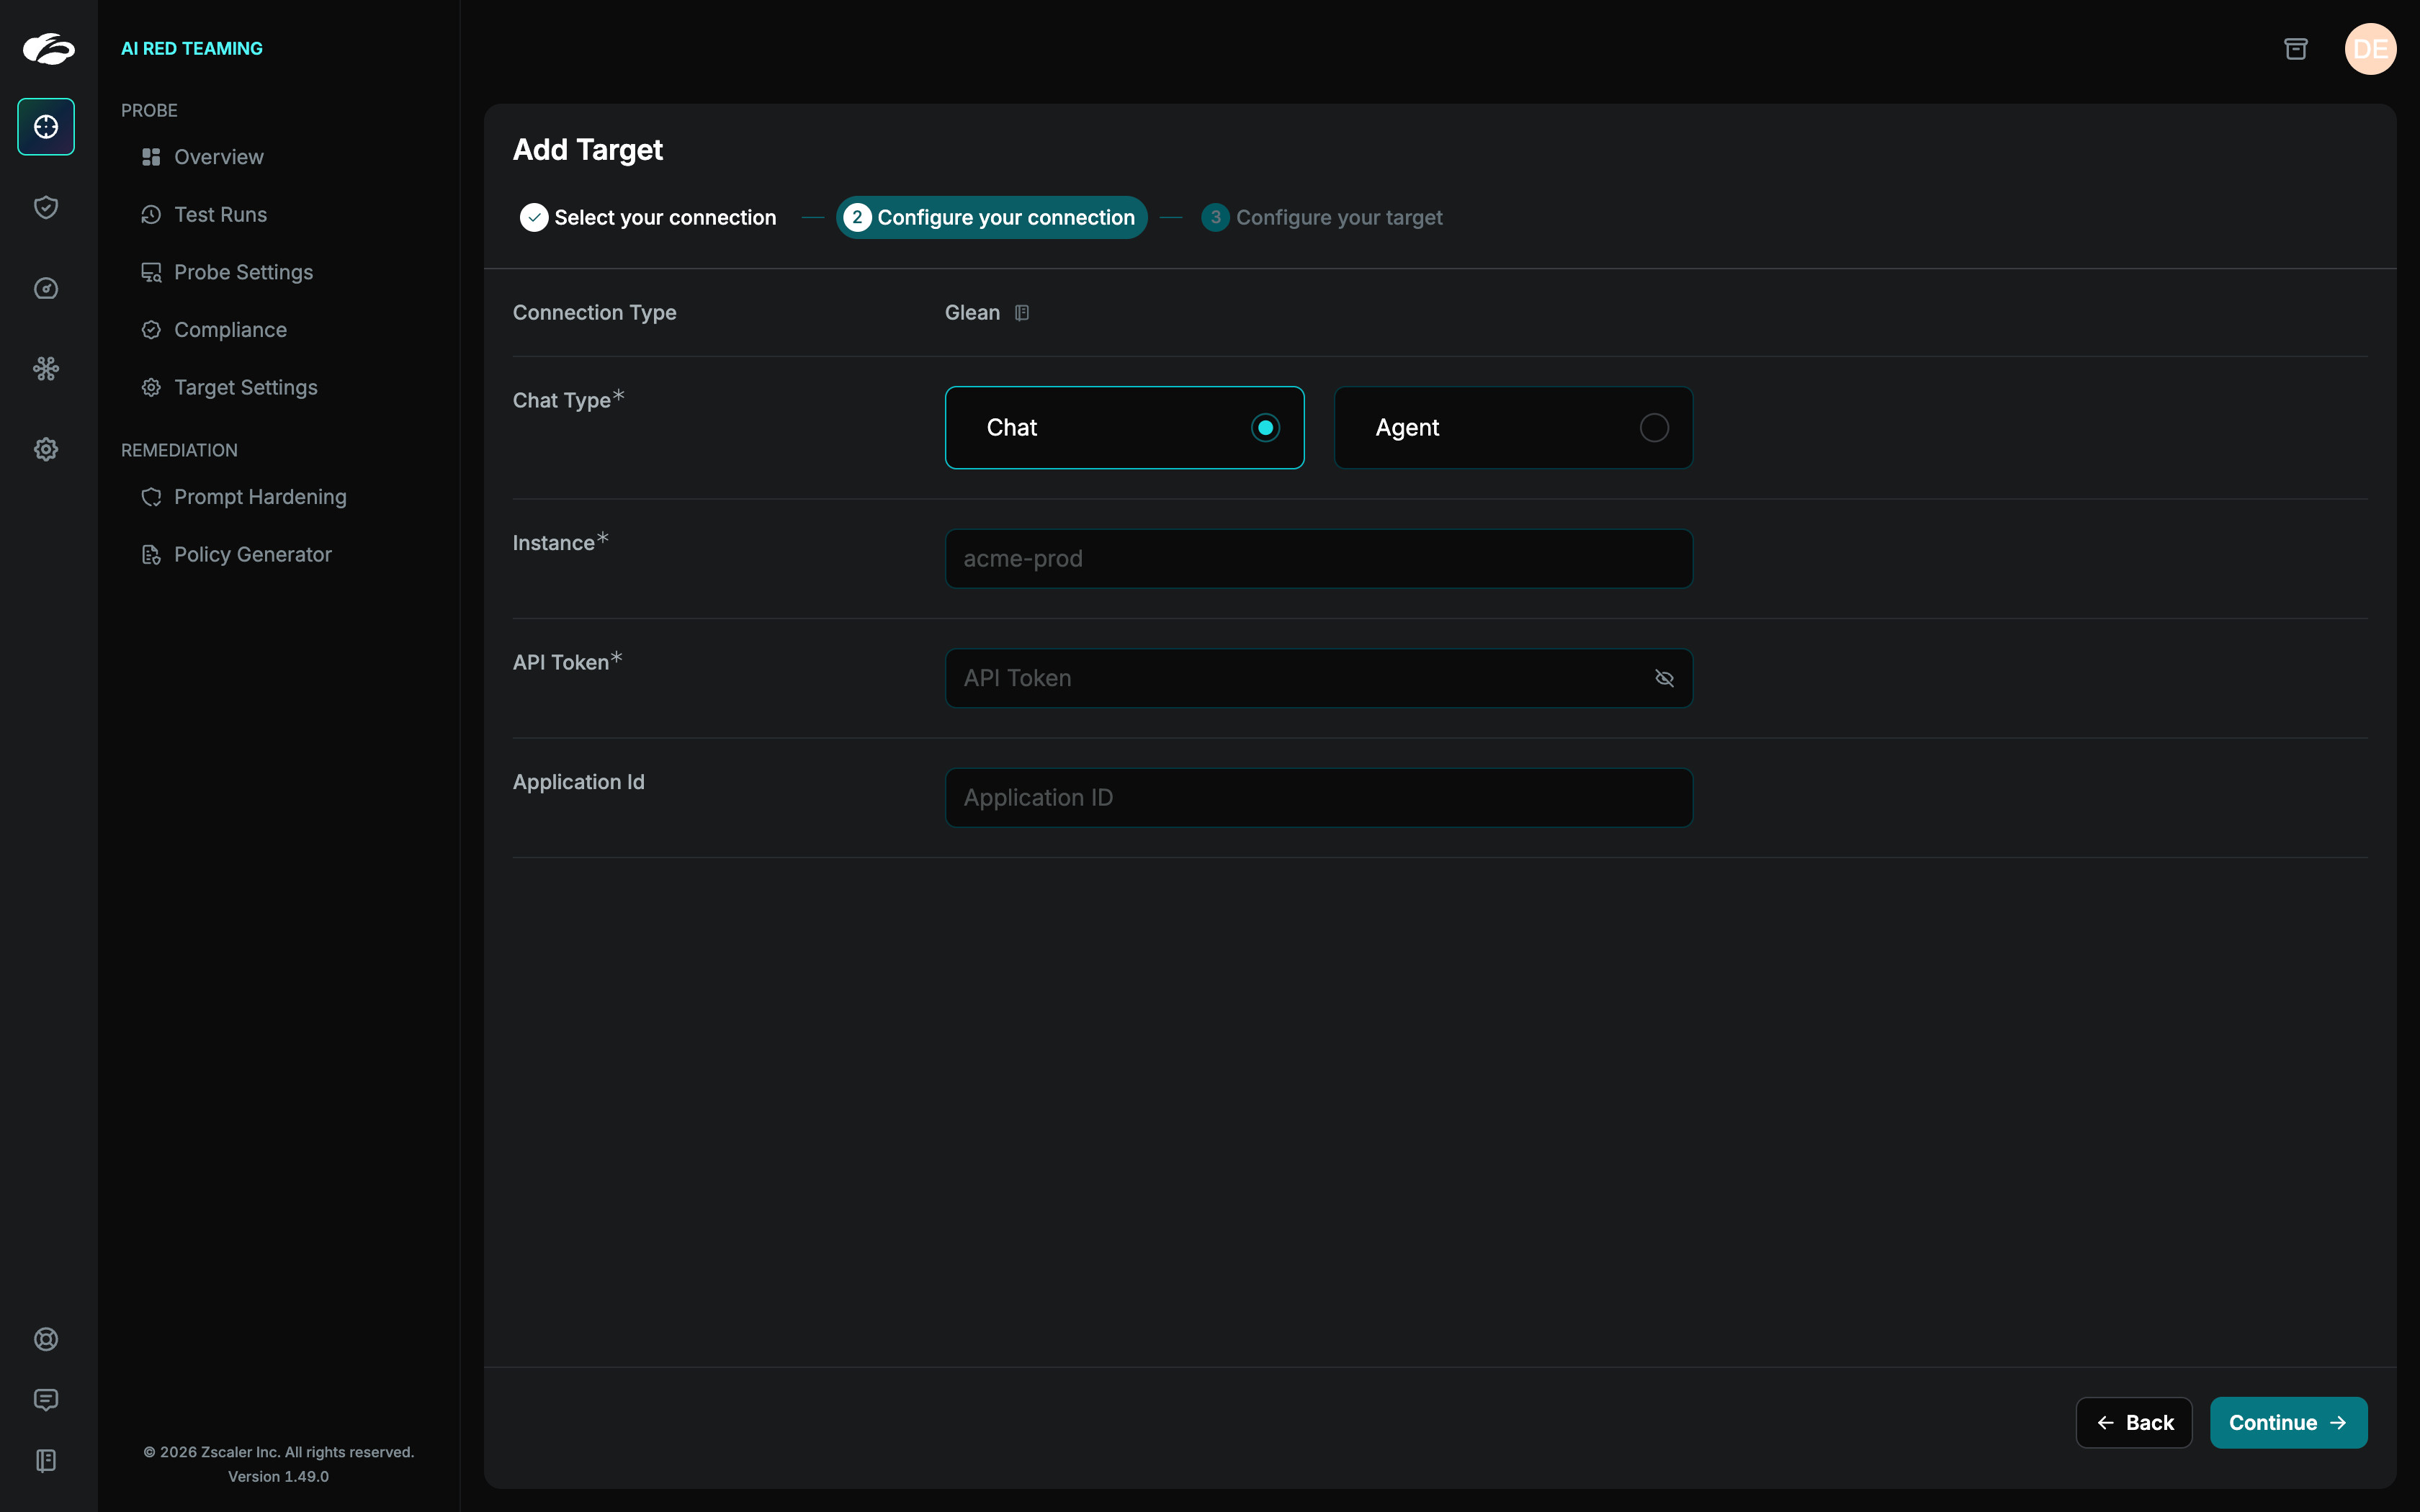Open the snowflake network icon in left rail

(46, 369)
